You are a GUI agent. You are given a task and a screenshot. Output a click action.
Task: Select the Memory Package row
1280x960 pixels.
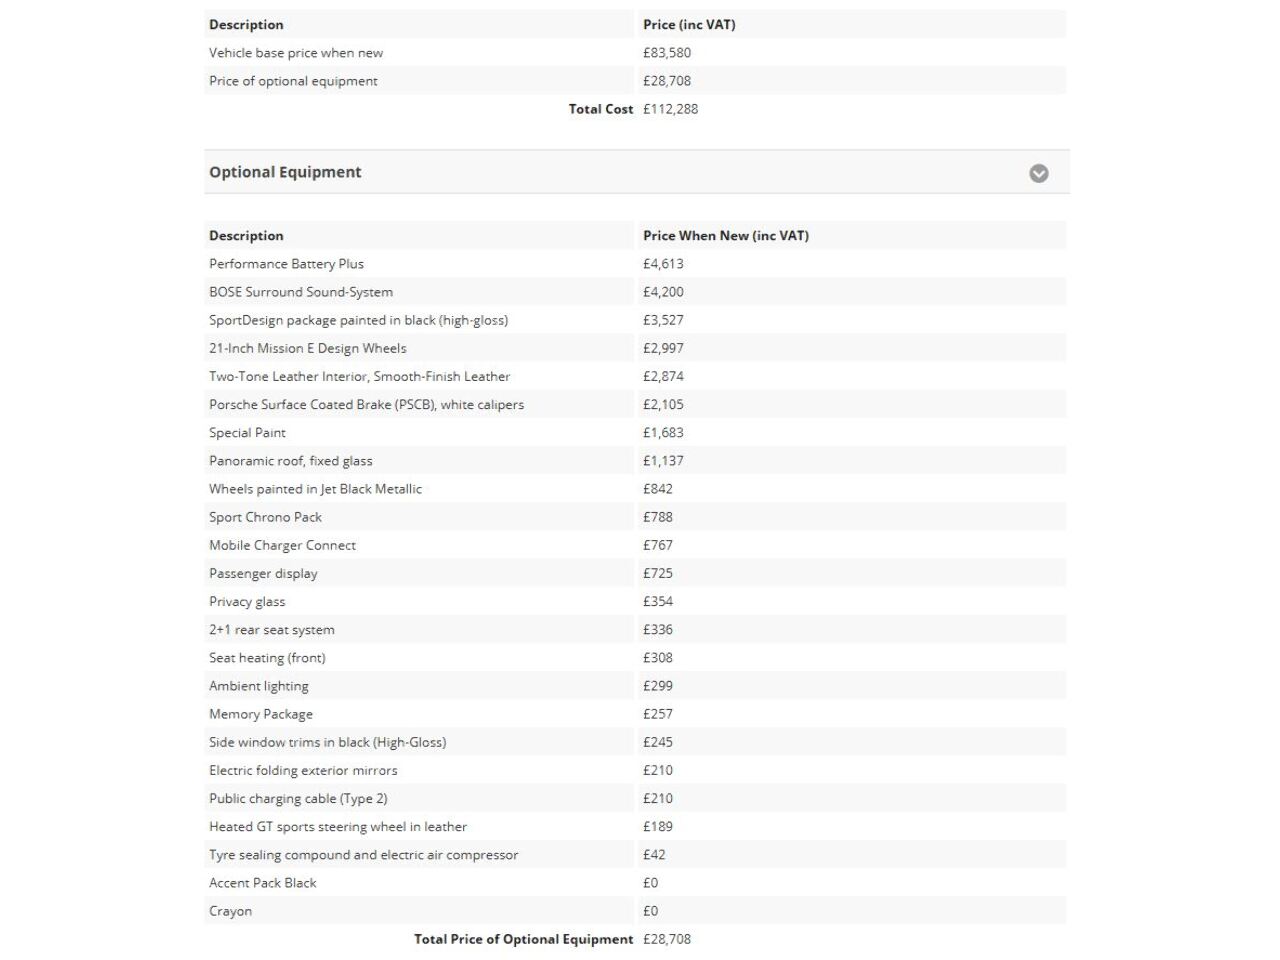[261, 714]
